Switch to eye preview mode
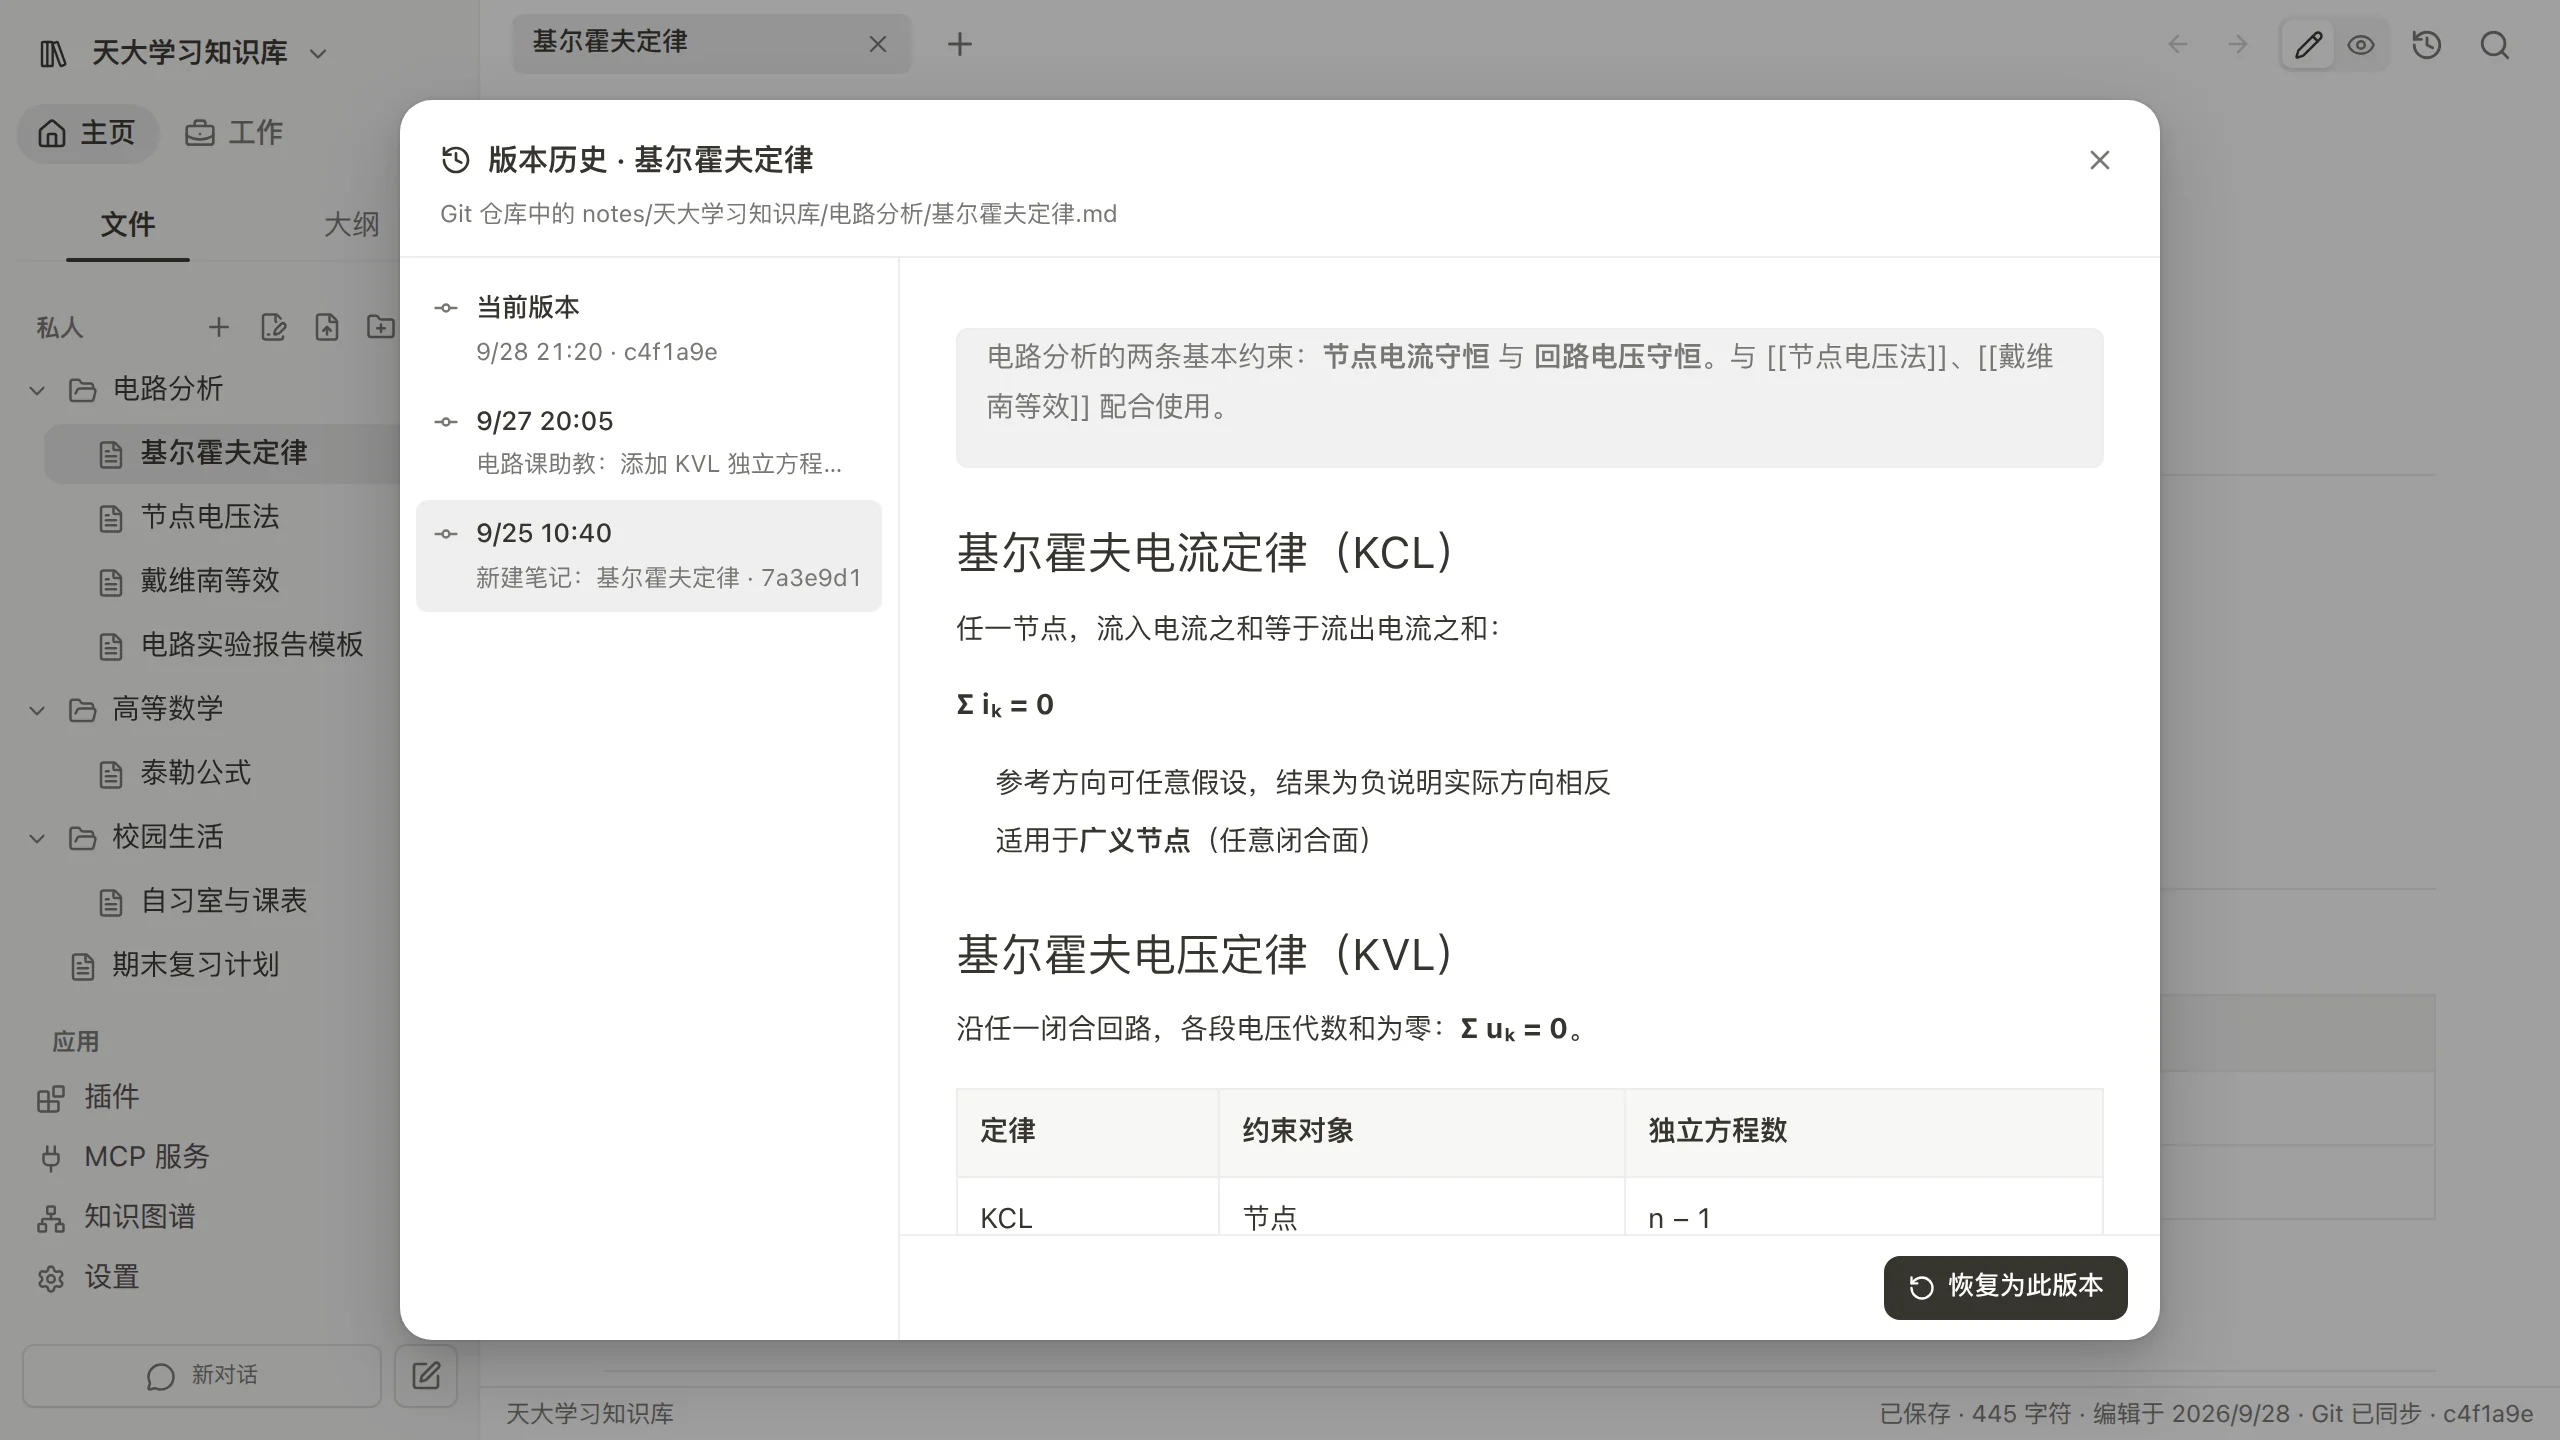Screen dimensions: 2560x1440 [2361, 45]
